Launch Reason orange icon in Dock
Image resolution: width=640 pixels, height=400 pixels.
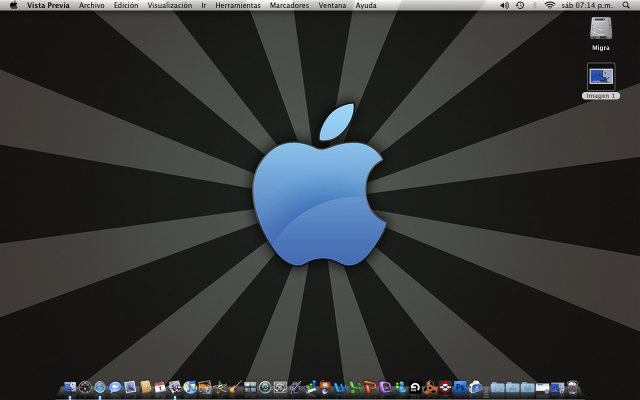tap(430, 387)
